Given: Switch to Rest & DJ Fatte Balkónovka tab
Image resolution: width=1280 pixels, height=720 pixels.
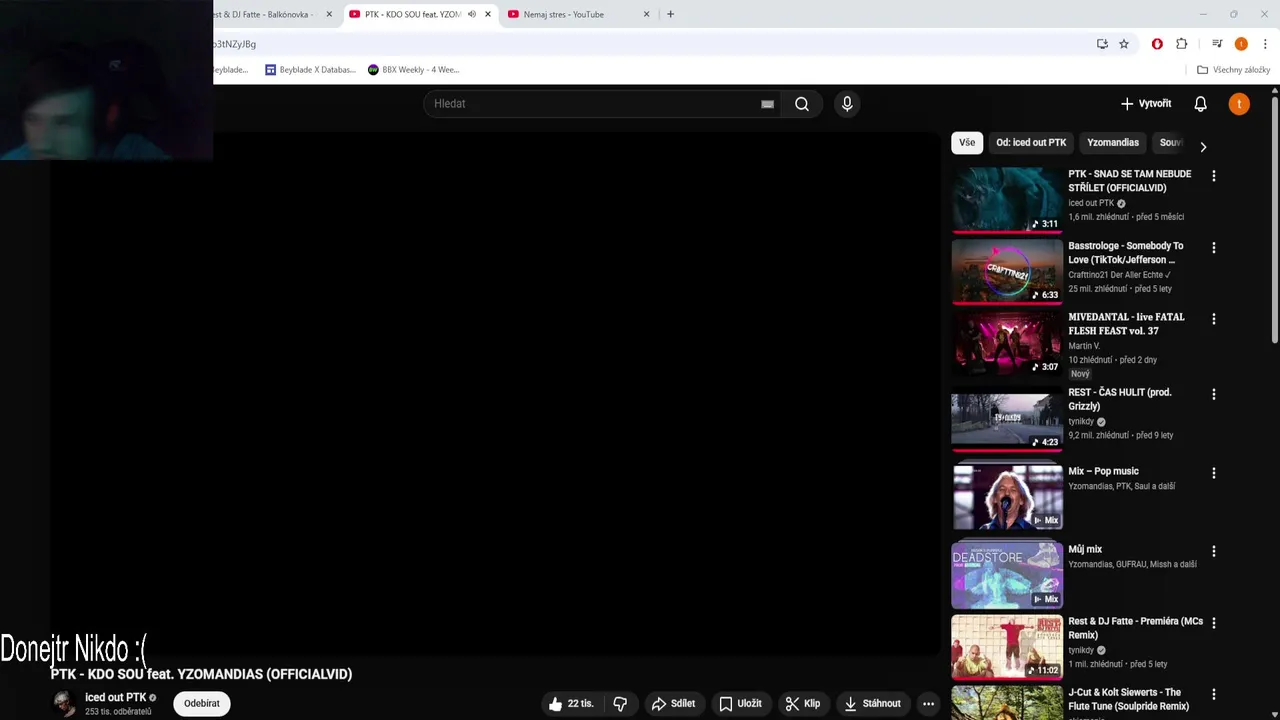Looking at the screenshot, I should [x=263, y=14].
